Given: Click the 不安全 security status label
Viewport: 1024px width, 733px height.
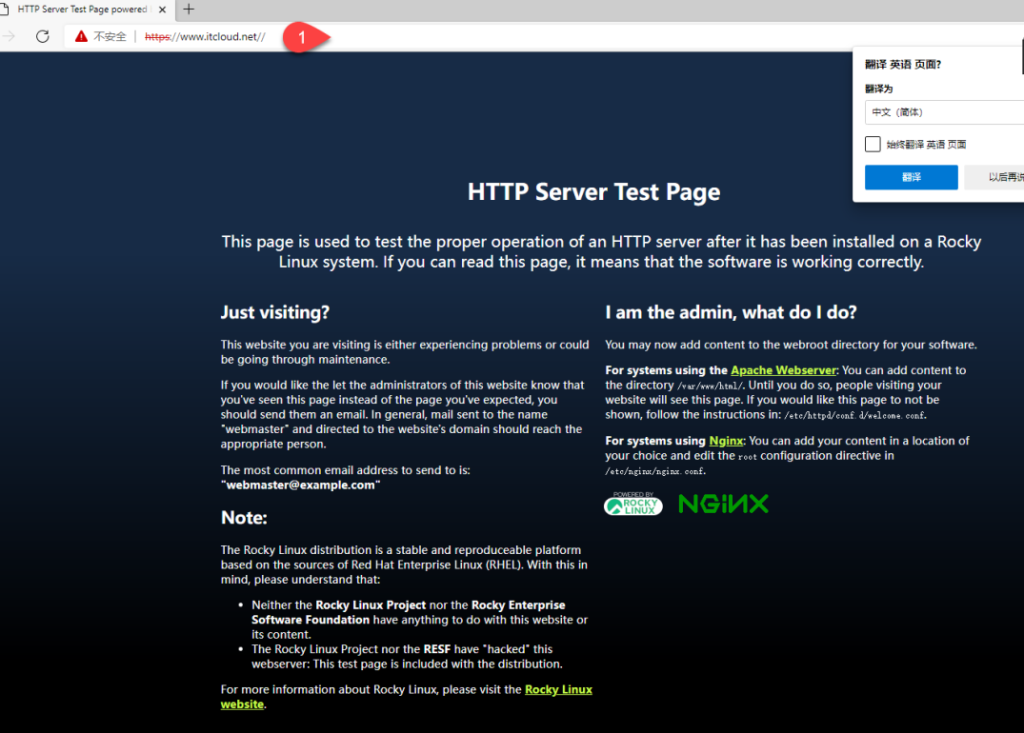Looking at the screenshot, I should [110, 37].
